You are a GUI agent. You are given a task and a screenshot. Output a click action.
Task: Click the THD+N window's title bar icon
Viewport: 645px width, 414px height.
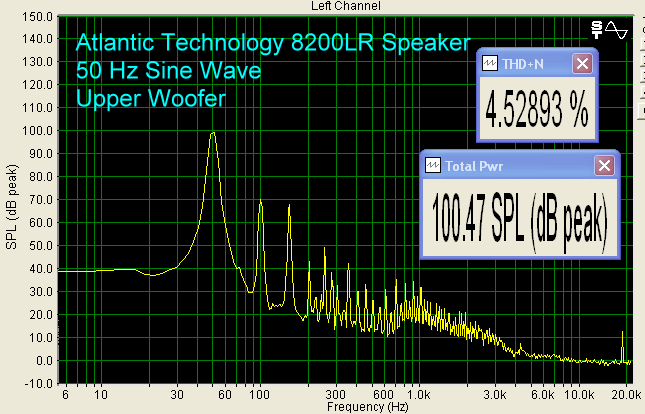point(490,63)
